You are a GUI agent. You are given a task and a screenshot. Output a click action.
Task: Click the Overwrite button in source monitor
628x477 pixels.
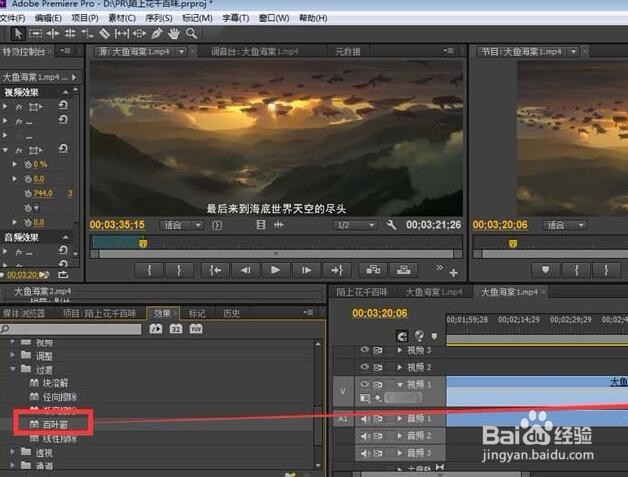coord(403,270)
